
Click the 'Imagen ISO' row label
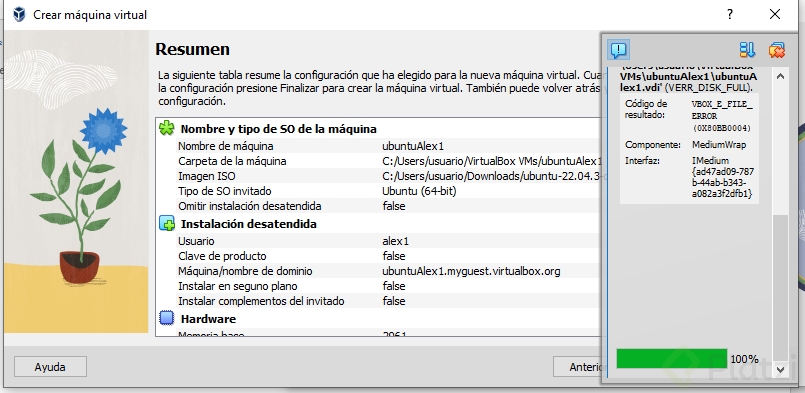pyautogui.click(x=206, y=176)
